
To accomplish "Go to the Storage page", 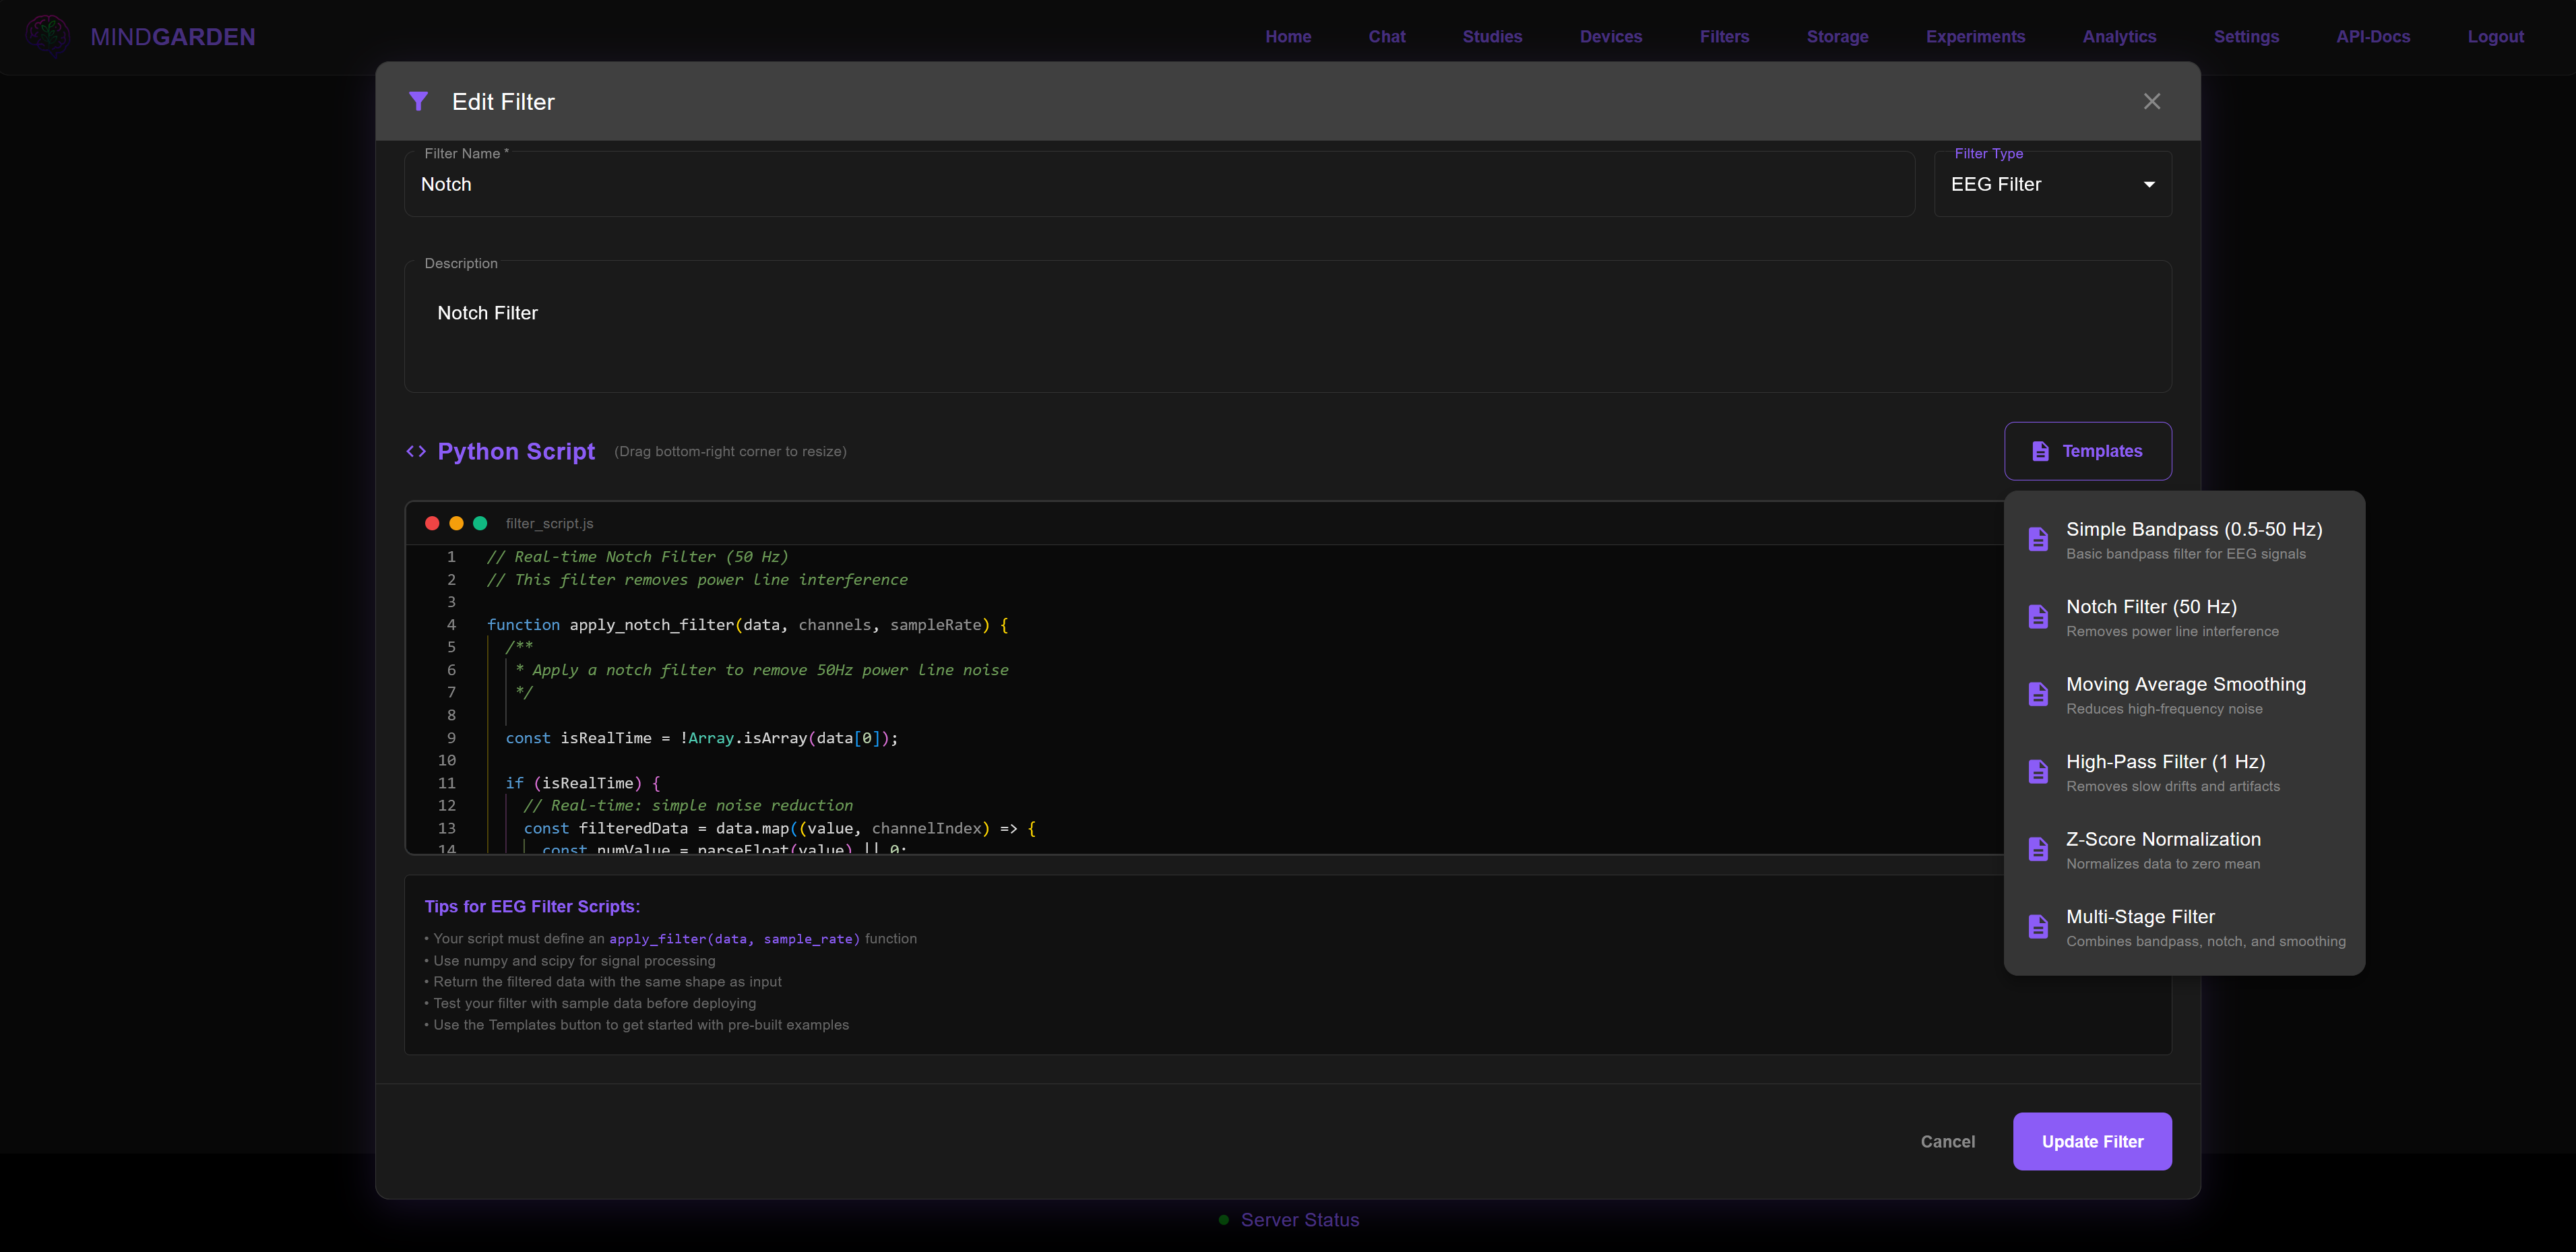I will click(1837, 36).
